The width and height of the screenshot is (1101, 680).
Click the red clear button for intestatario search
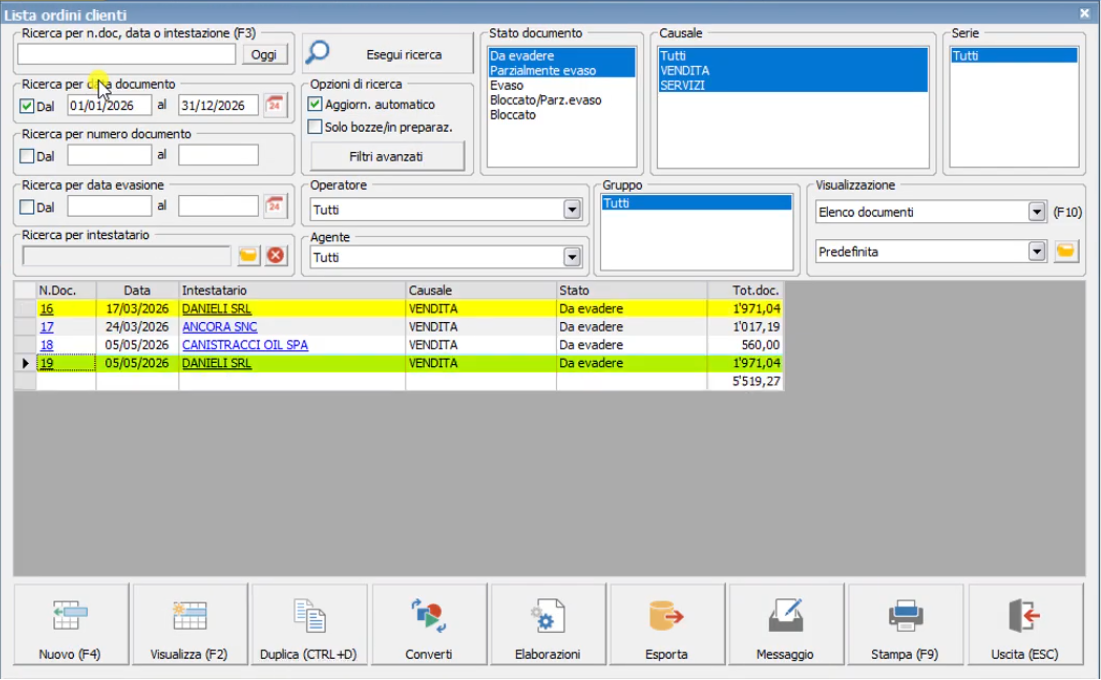click(x=275, y=255)
